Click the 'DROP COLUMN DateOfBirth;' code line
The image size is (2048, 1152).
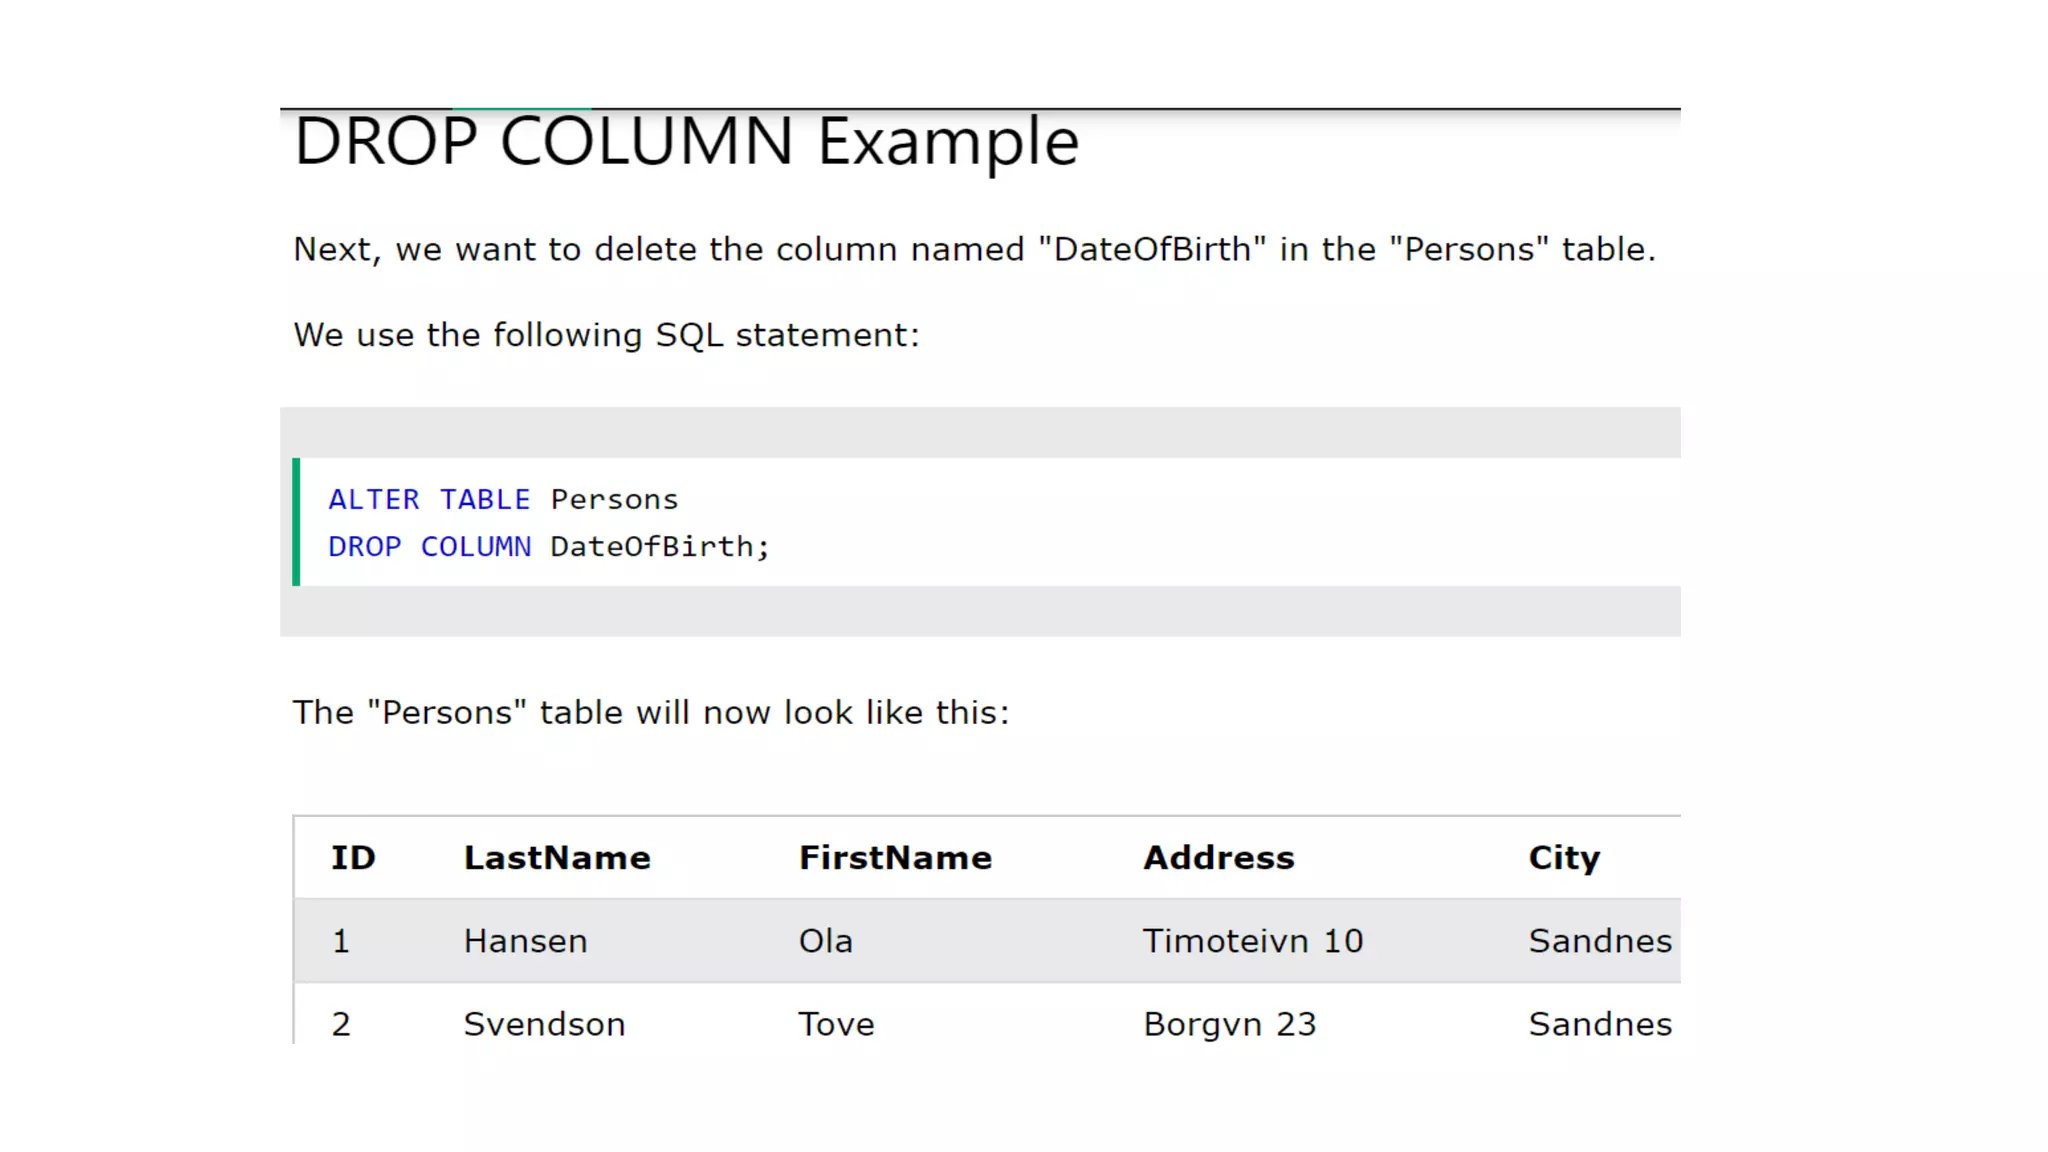tap(549, 547)
